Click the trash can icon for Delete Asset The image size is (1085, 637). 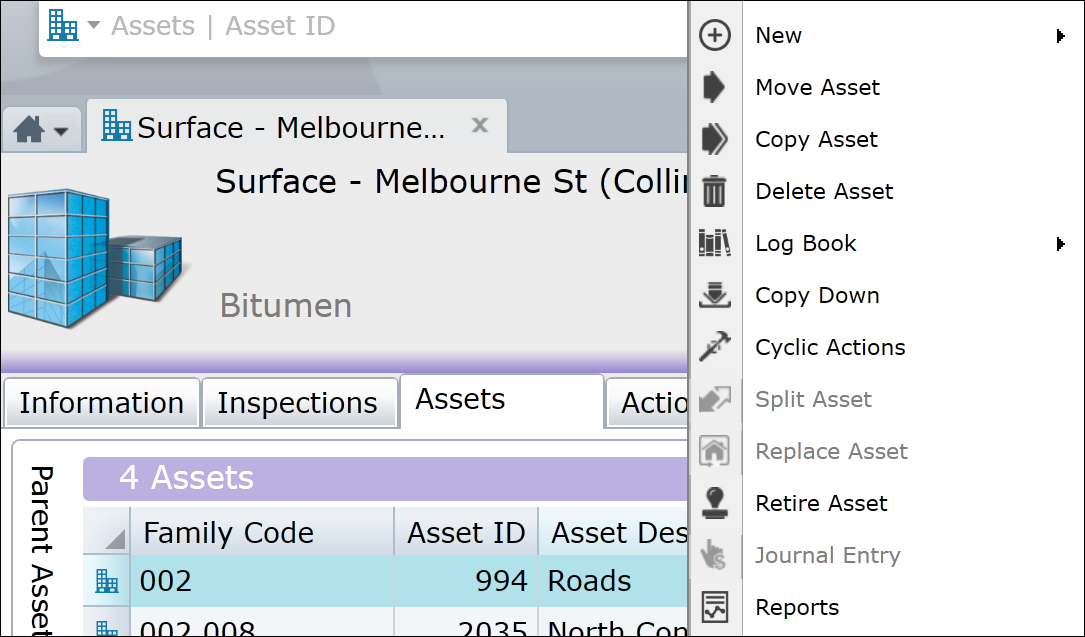pos(714,191)
